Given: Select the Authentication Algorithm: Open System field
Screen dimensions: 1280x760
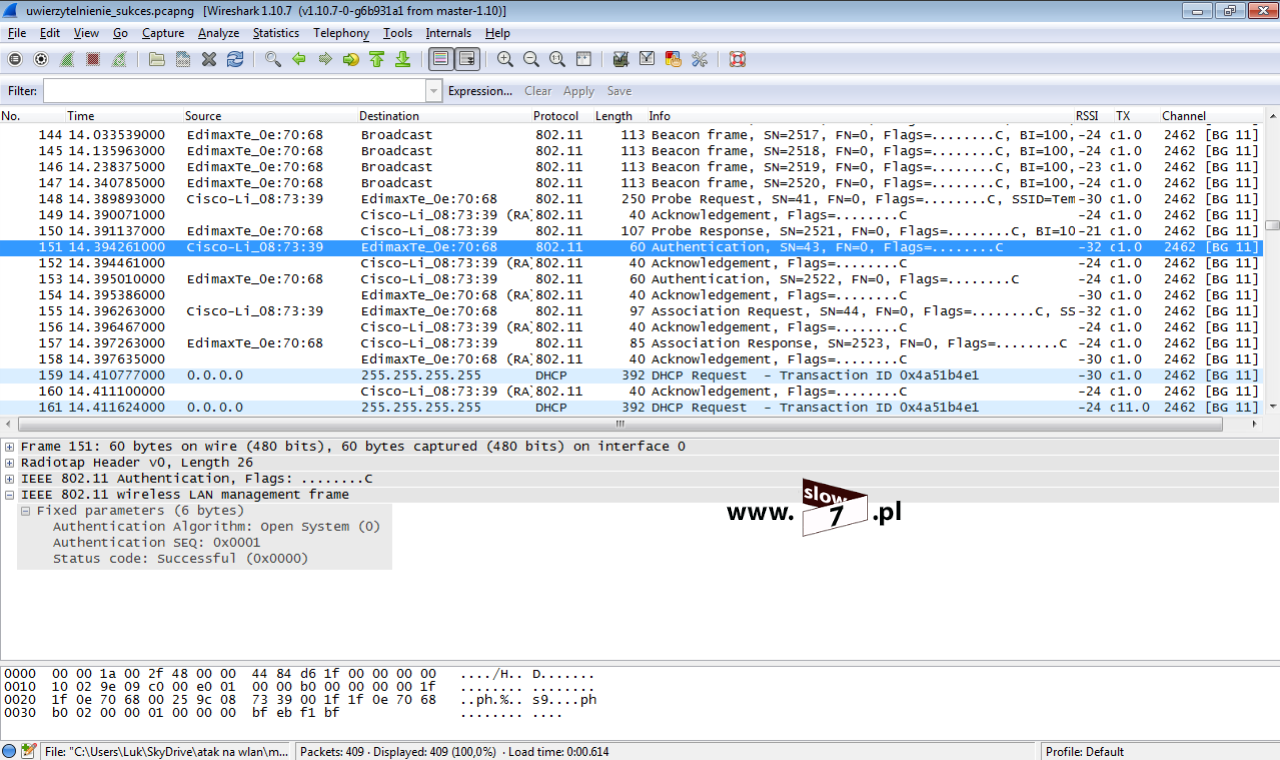Looking at the screenshot, I should [216, 527].
